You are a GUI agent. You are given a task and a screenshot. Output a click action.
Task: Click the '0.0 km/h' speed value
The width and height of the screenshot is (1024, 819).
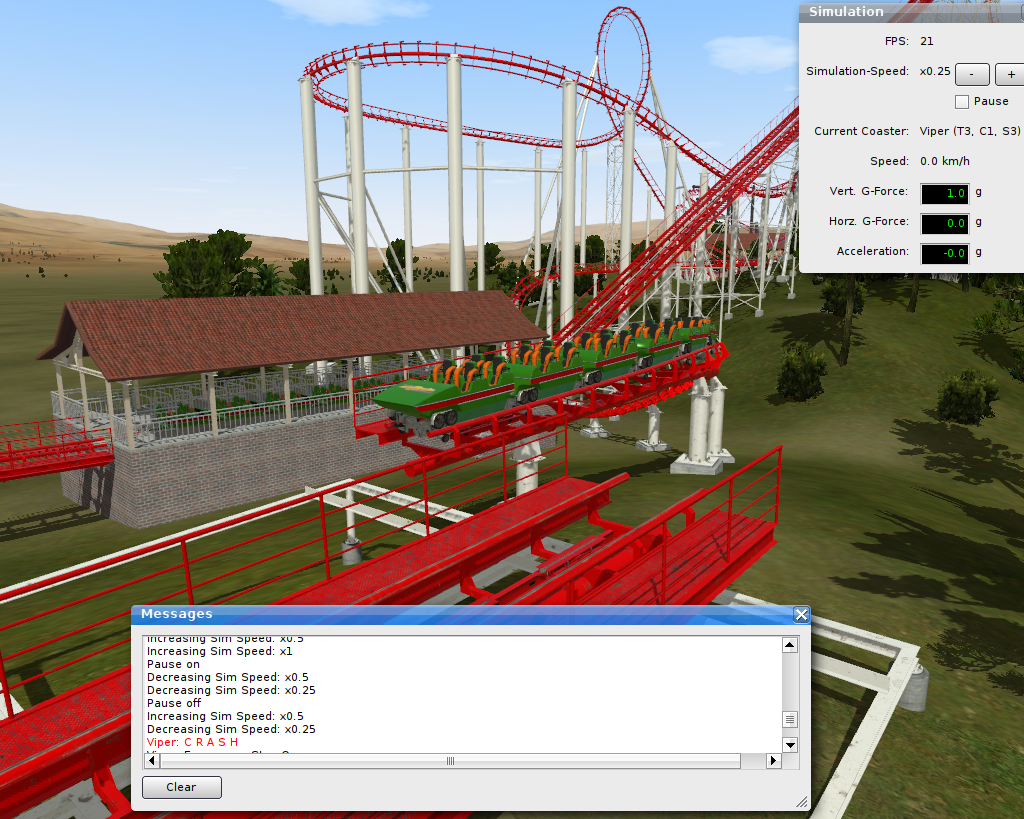click(945, 161)
